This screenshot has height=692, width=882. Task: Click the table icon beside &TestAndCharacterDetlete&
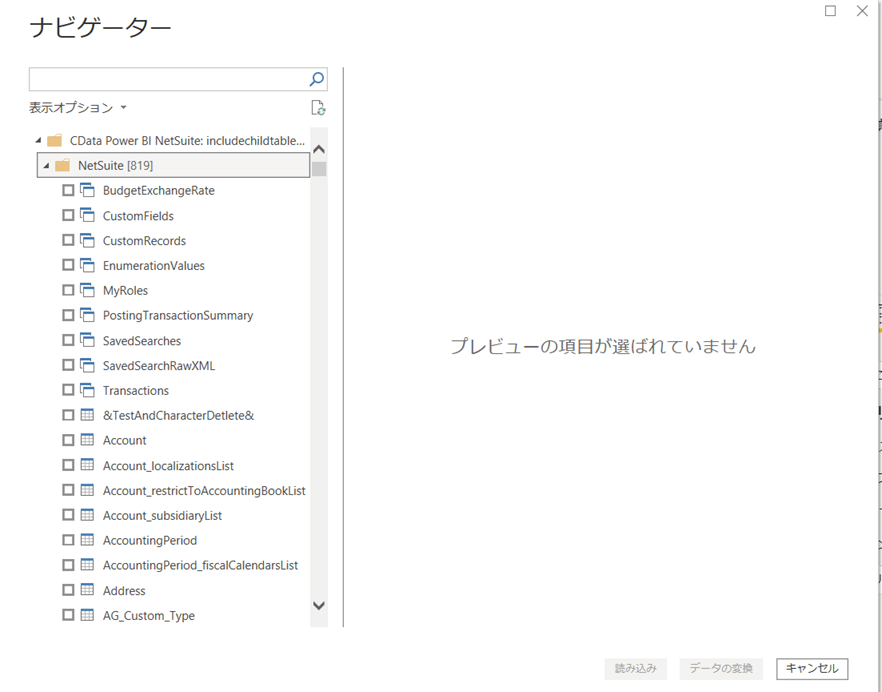pos(87,415)
